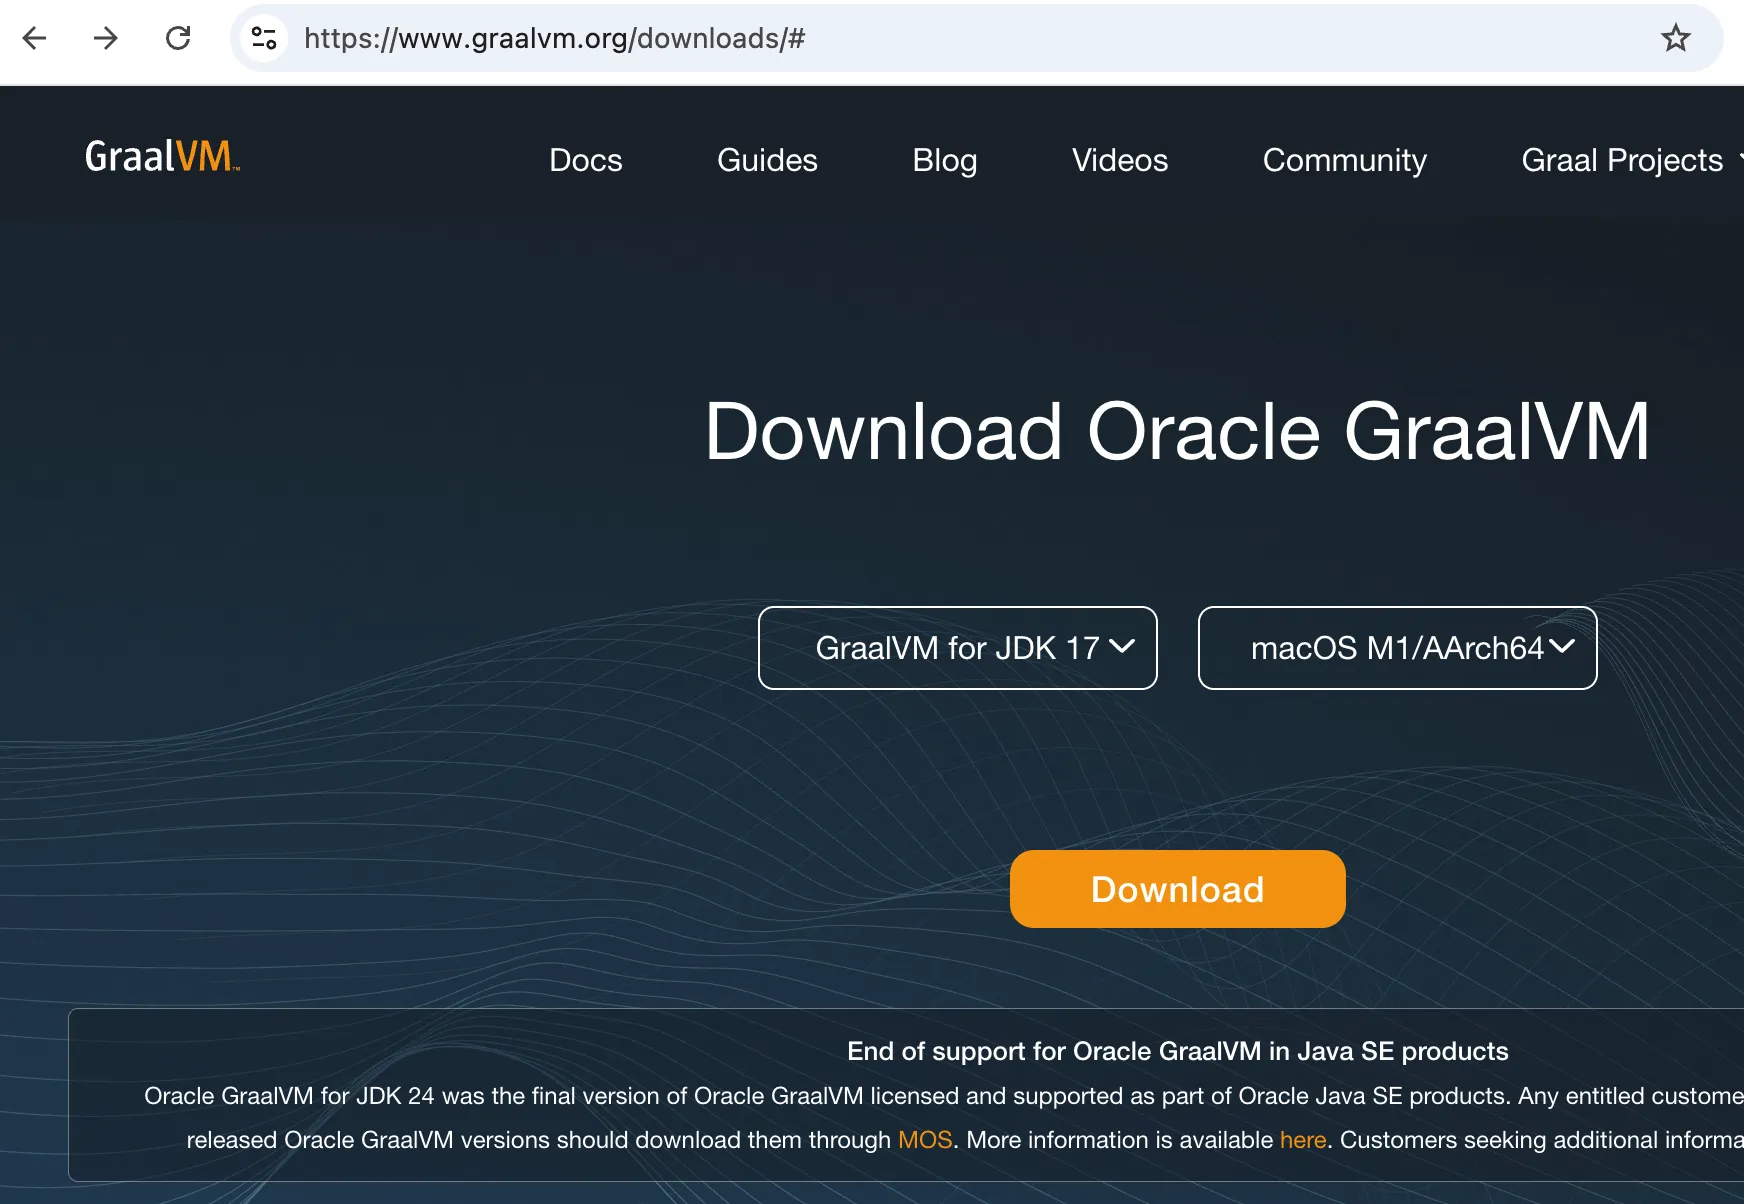Open the Community page
This screenshot has width=1744, height=1204.
[1344, 160]
